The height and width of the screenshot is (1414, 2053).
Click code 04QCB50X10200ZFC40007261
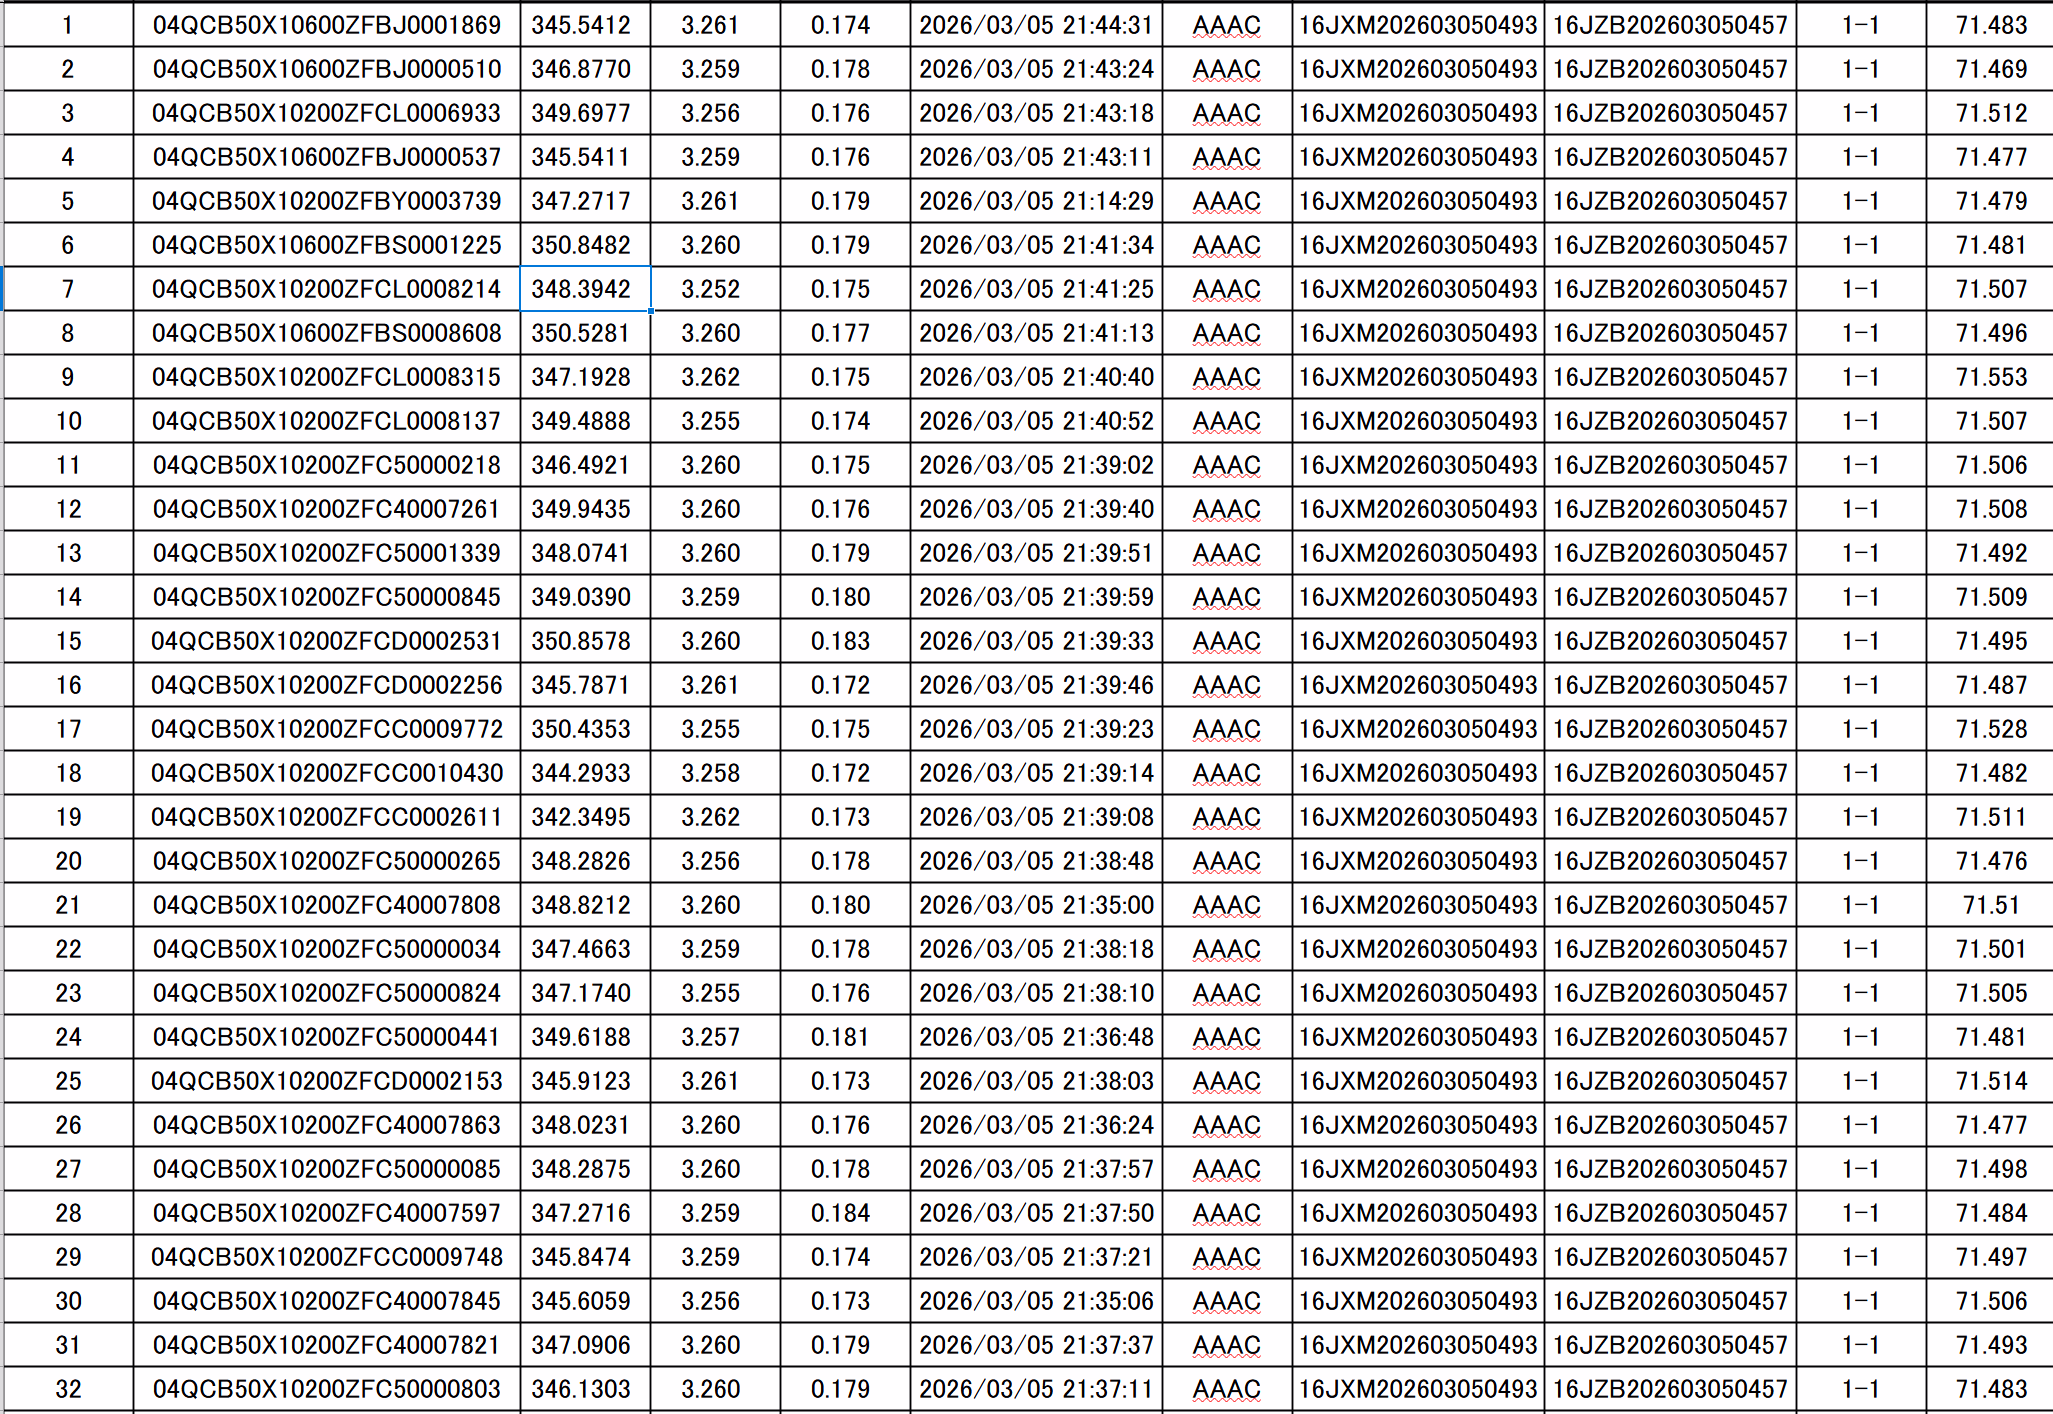pyautogui.click(x=327, y=509)
